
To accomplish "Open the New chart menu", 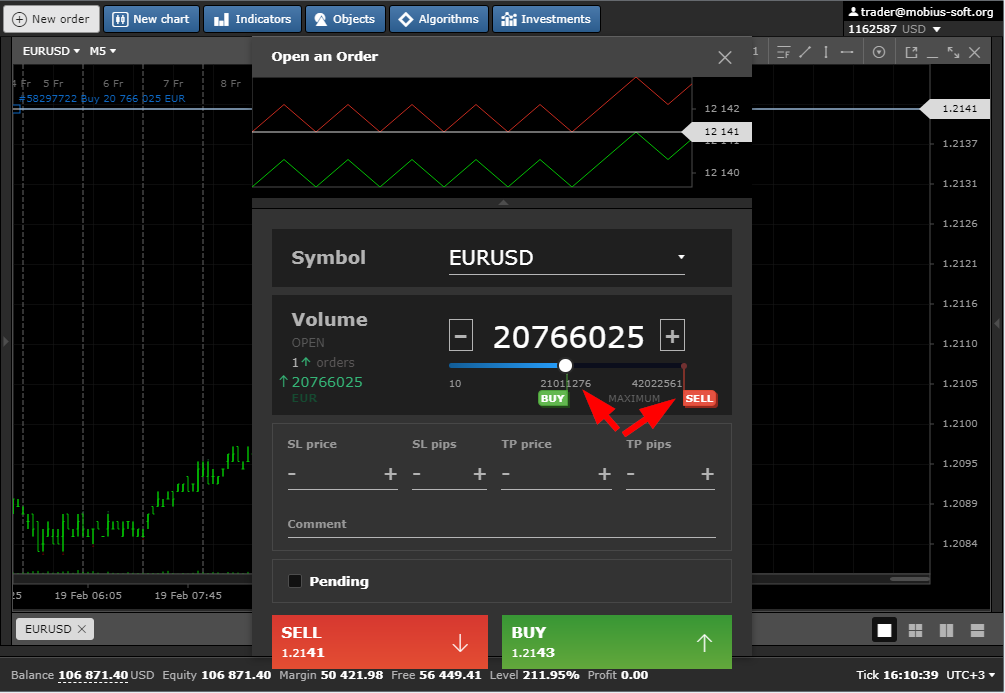I will coord(151,19).
